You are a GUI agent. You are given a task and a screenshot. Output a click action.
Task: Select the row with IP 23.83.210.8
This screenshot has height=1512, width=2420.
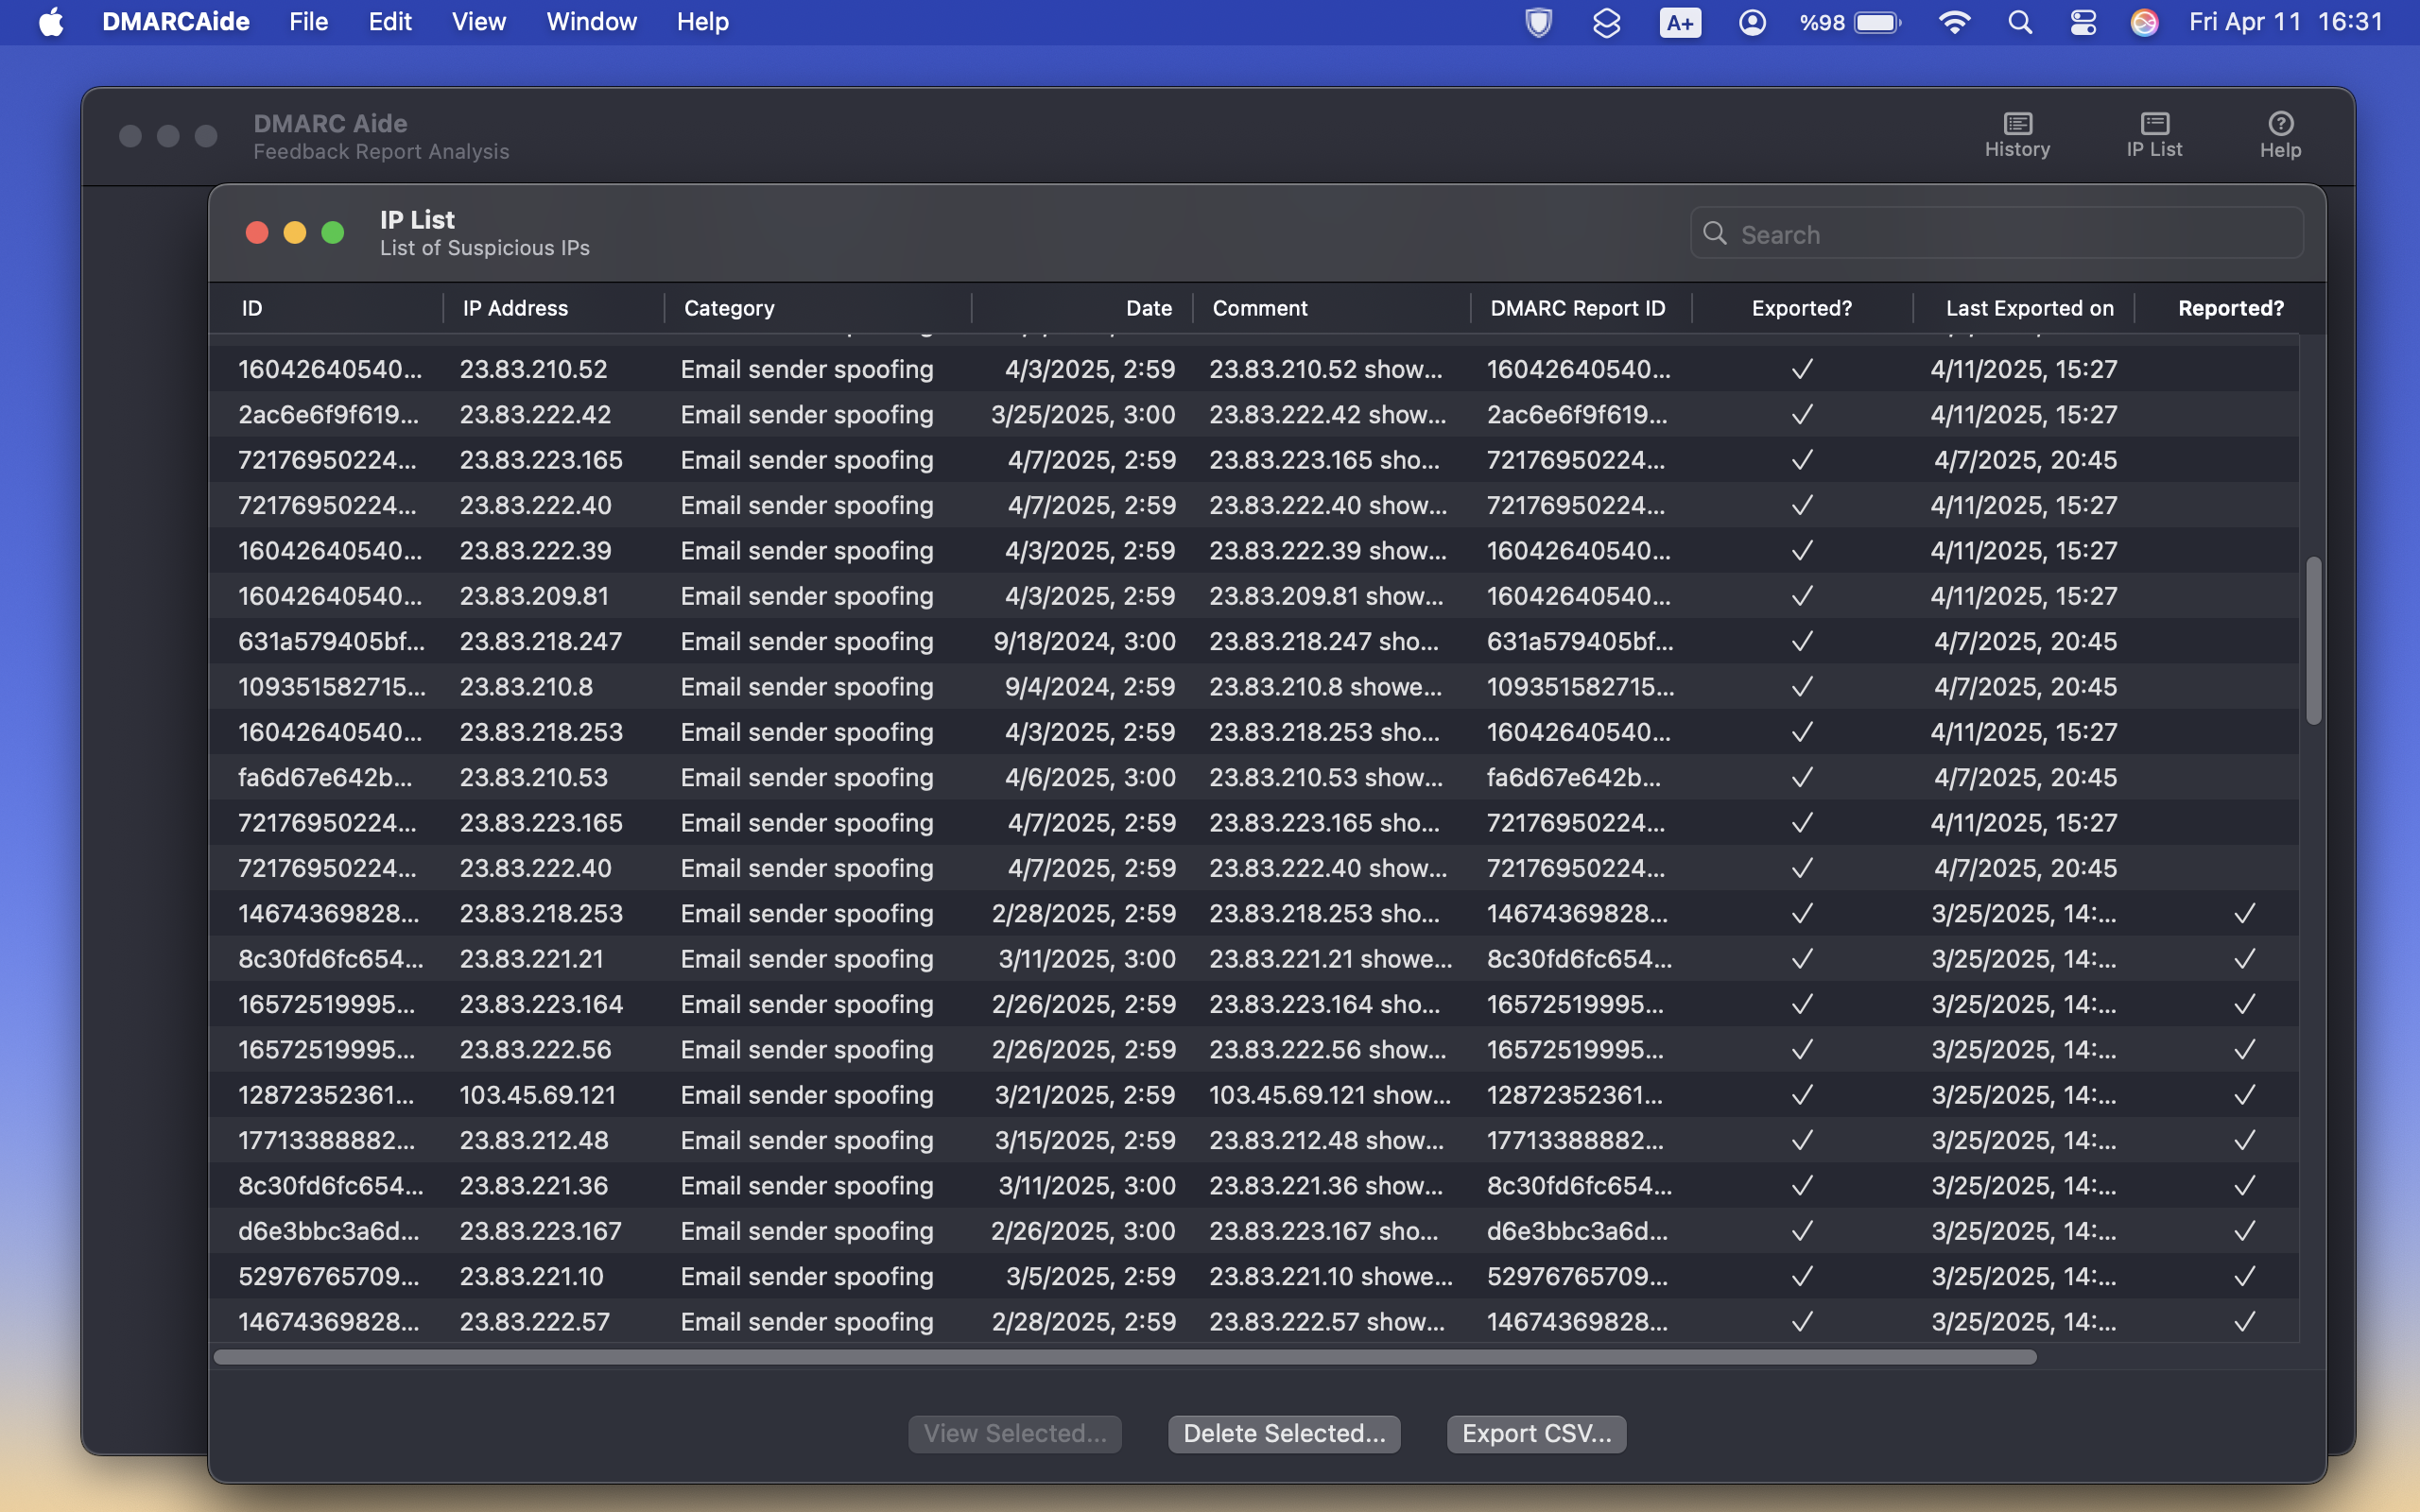pos(1254,686)
